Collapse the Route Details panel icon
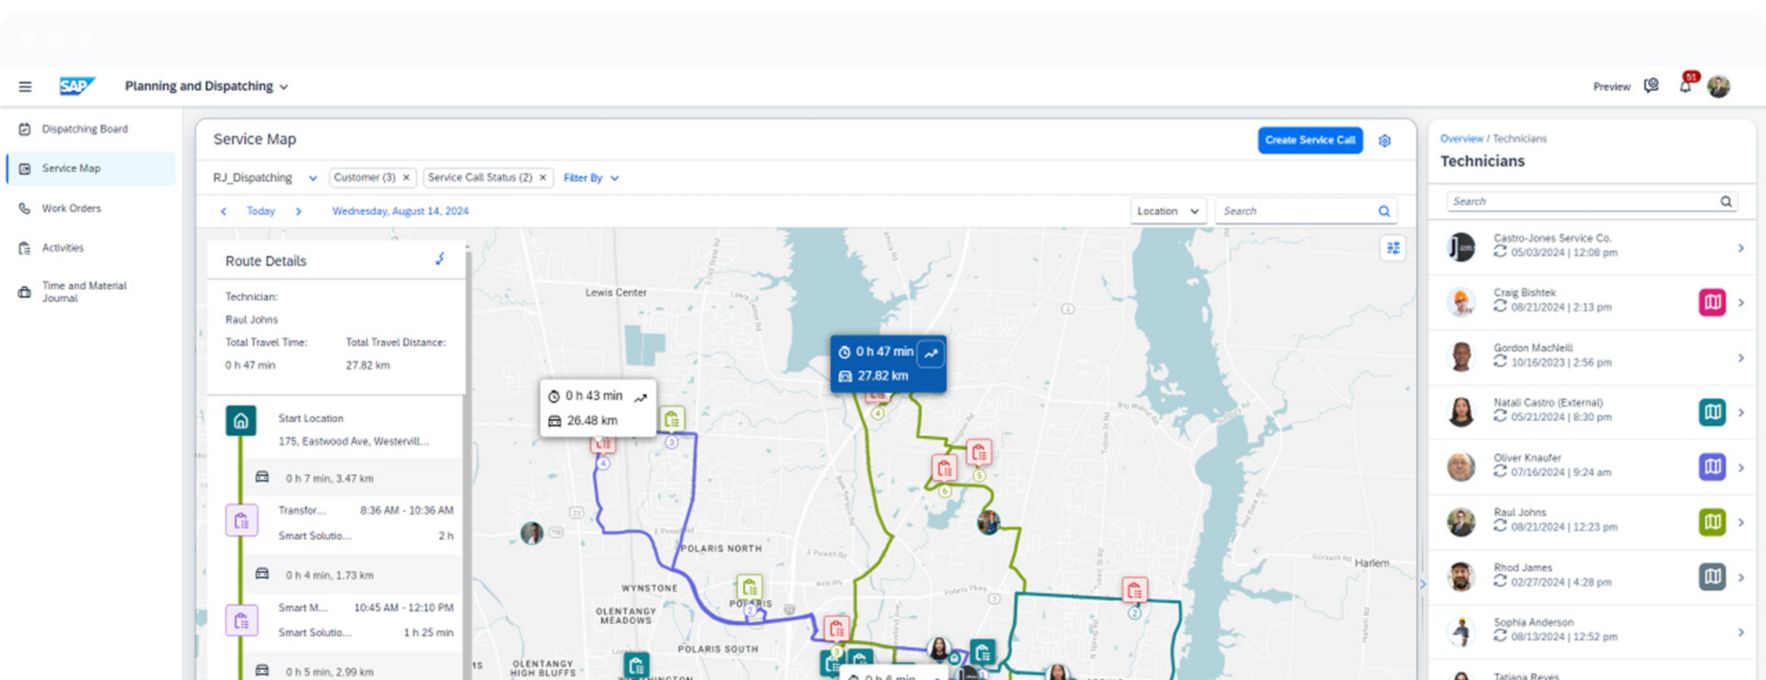 tap(440, 260)
